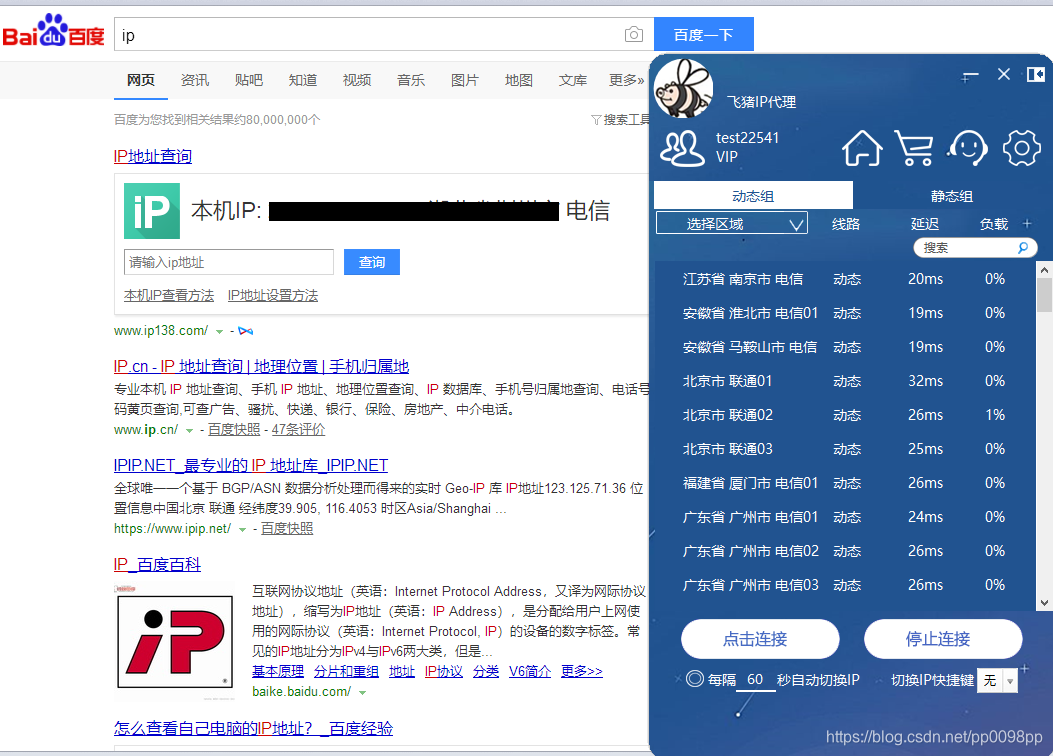
Task: Open the 47条评价 link
Action: pos(298,430)
